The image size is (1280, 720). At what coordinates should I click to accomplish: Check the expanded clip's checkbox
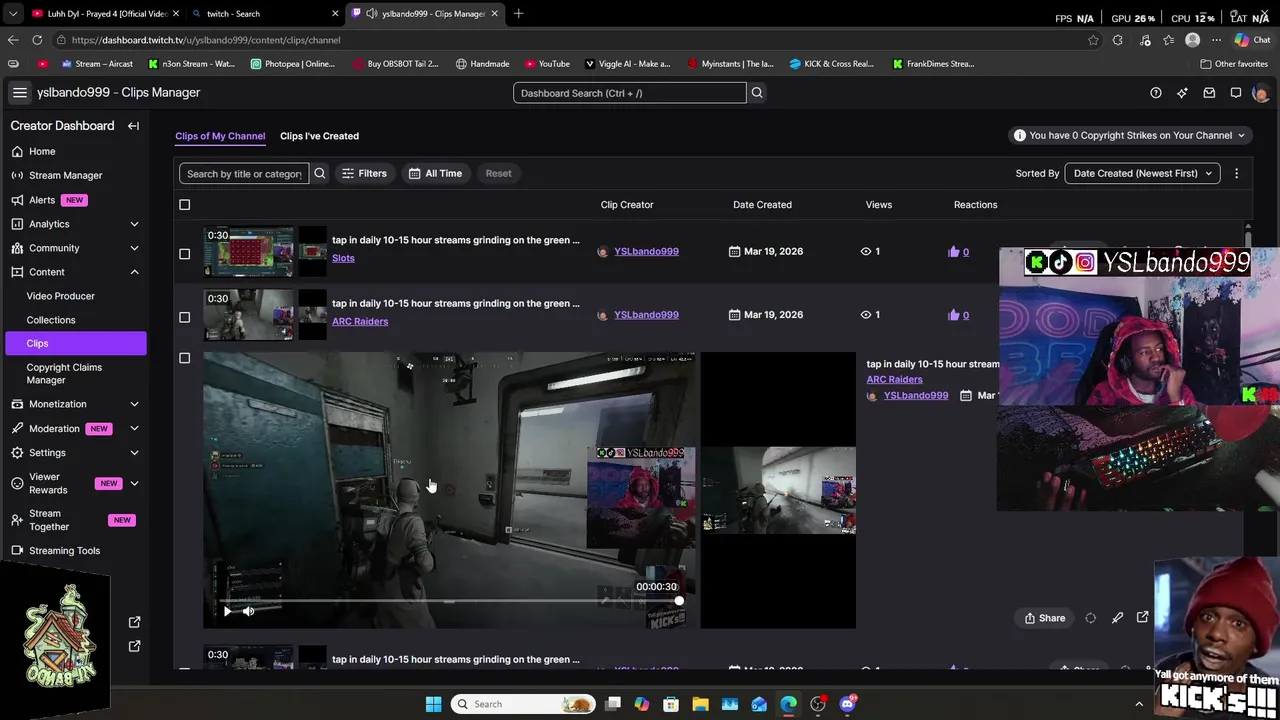(184, 358)
